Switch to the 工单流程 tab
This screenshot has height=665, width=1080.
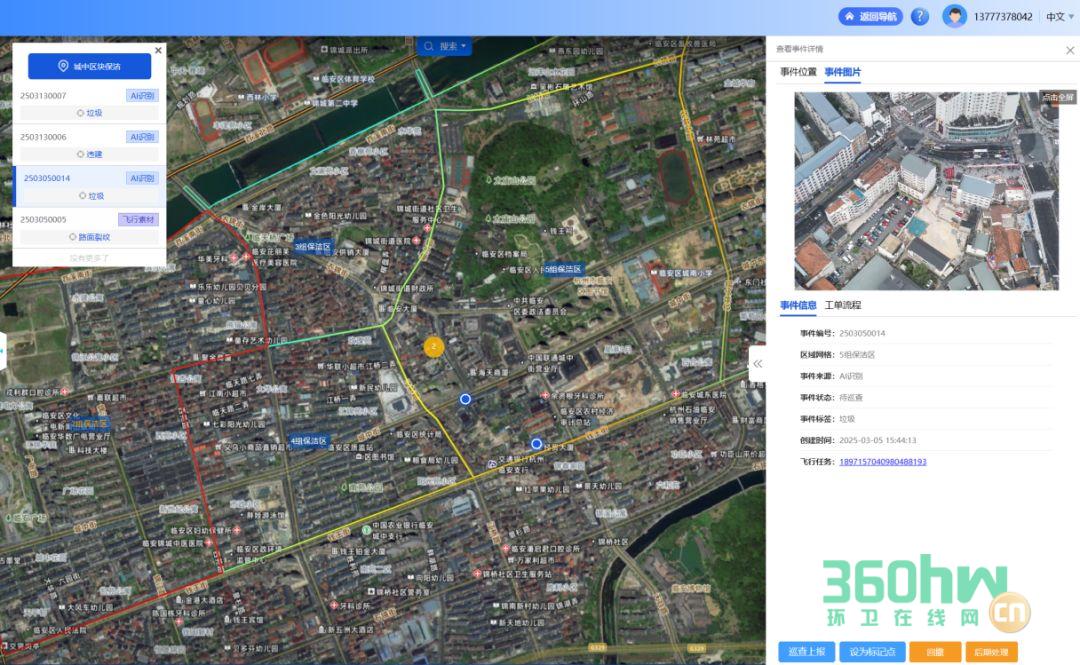pyautogui.click(x=842, y=305)
